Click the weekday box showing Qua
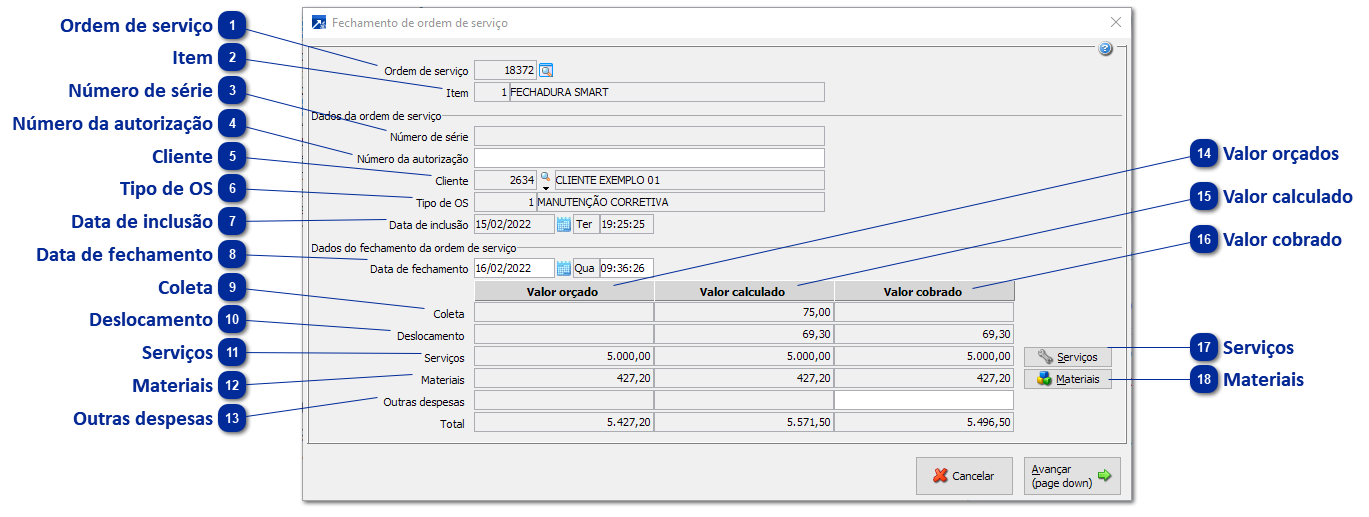Viewport: 1369px width, 517px height. point(585,268)
